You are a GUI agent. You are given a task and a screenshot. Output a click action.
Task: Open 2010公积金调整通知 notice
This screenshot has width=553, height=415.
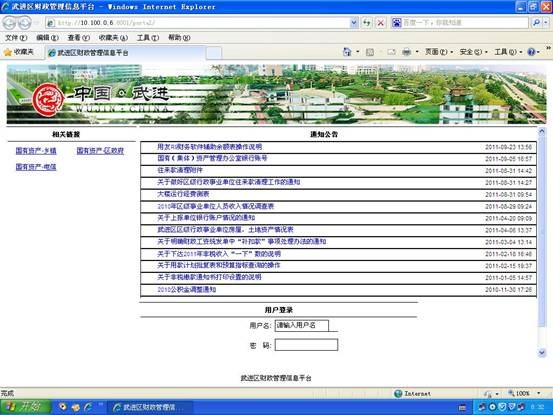pyautogui.click(x=187, y=290)
